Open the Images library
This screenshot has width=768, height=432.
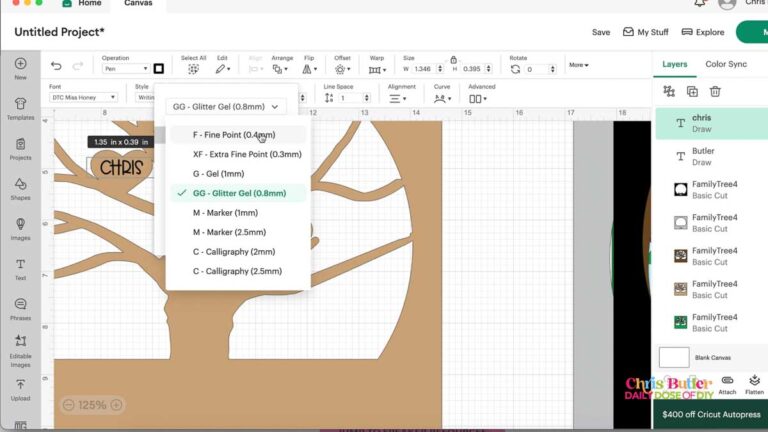(x=20, y=228)
